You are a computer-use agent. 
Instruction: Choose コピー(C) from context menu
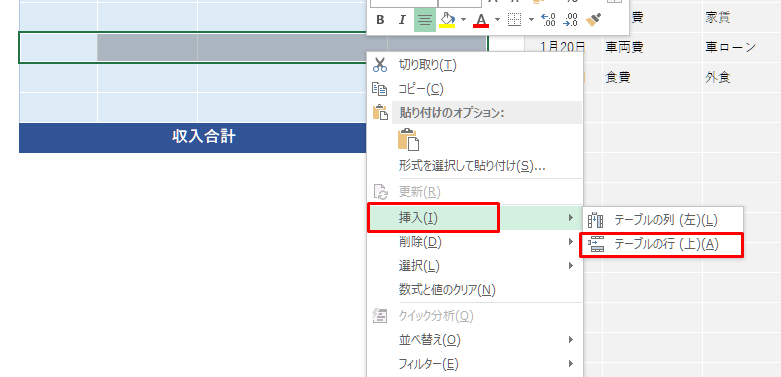tap(475, 89)
